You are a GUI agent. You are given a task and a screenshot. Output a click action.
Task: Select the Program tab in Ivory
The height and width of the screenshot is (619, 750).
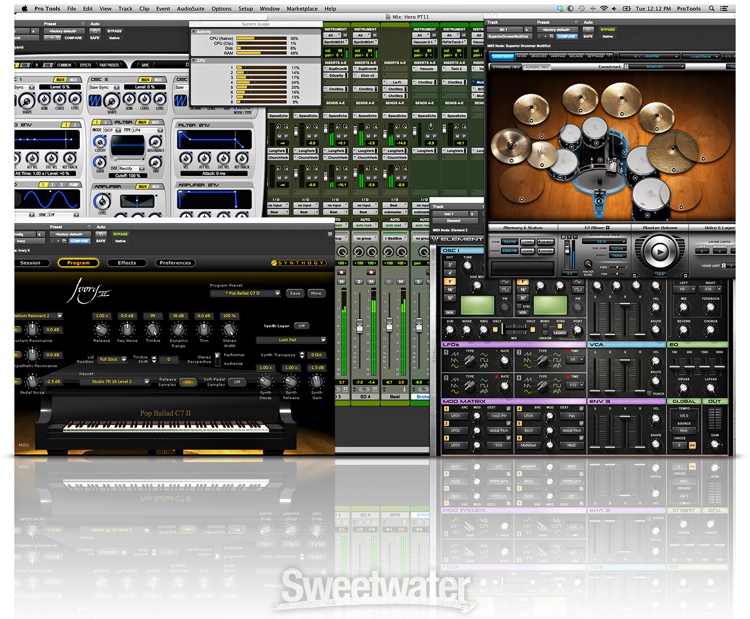tap(78, 263)
